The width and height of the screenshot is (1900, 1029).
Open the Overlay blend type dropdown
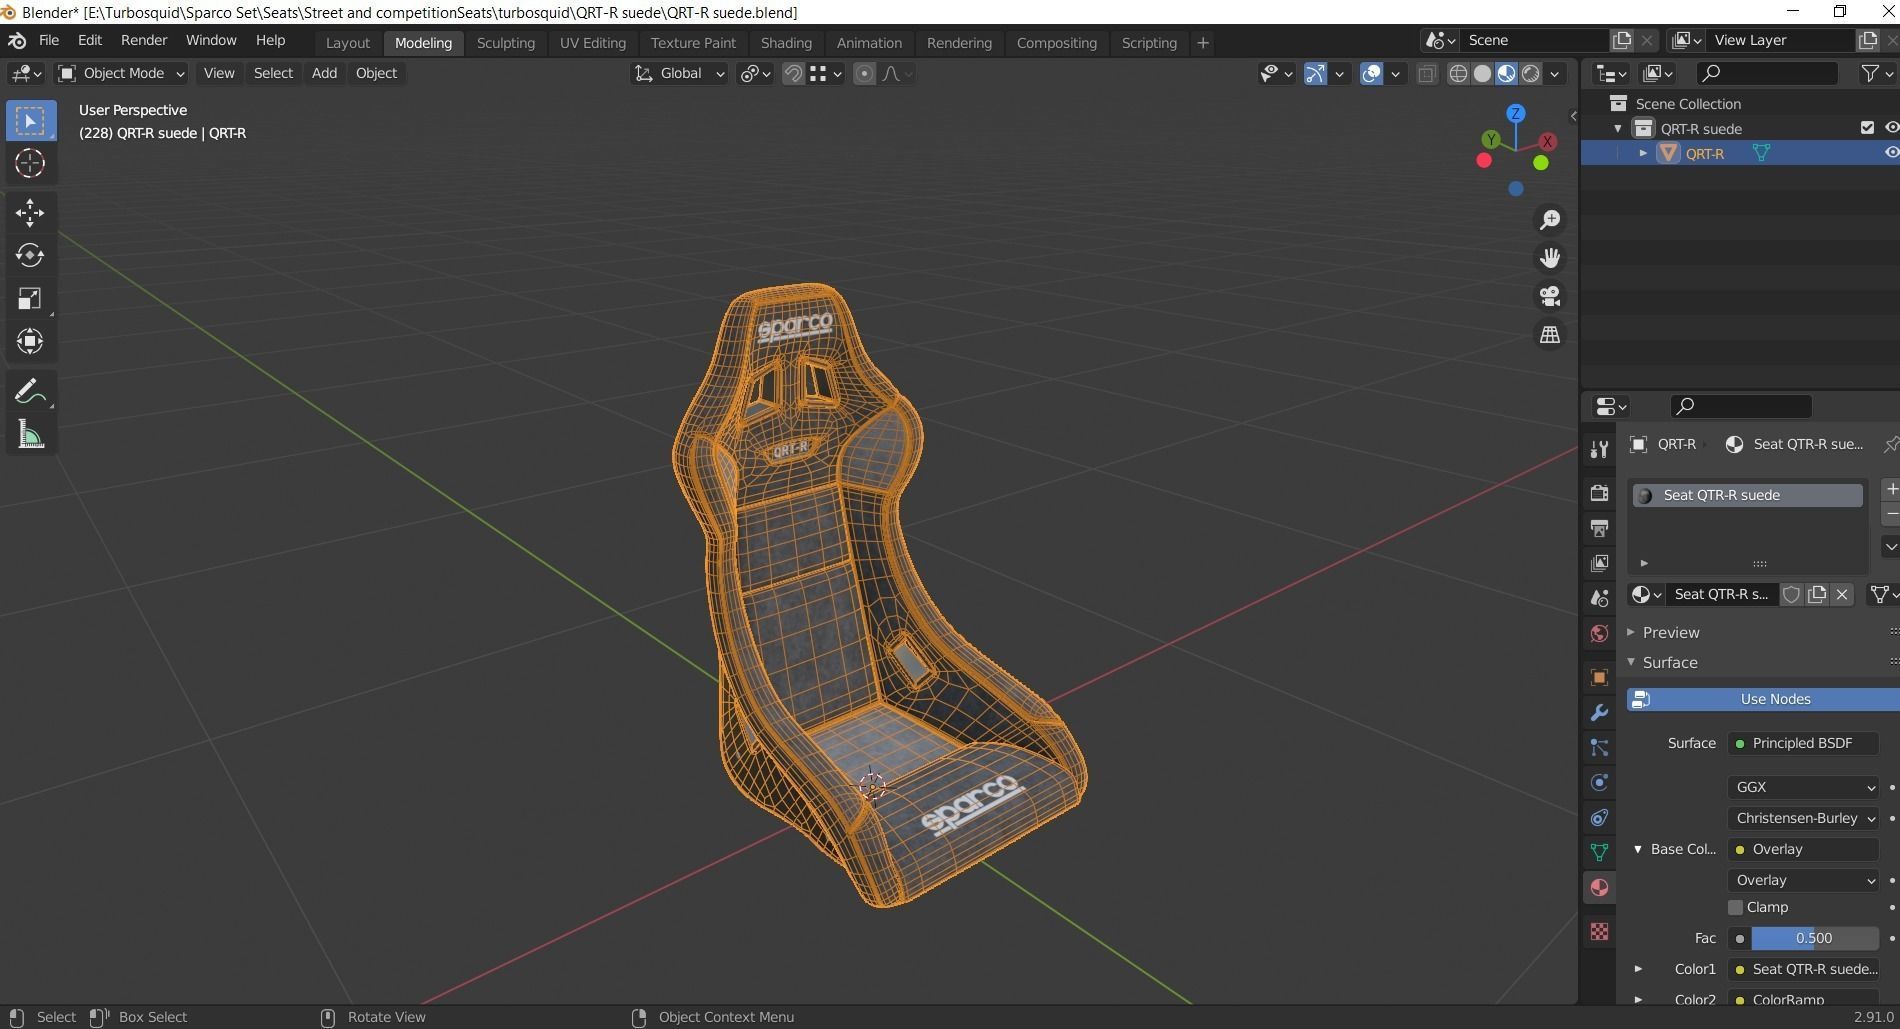(1803, 880)
